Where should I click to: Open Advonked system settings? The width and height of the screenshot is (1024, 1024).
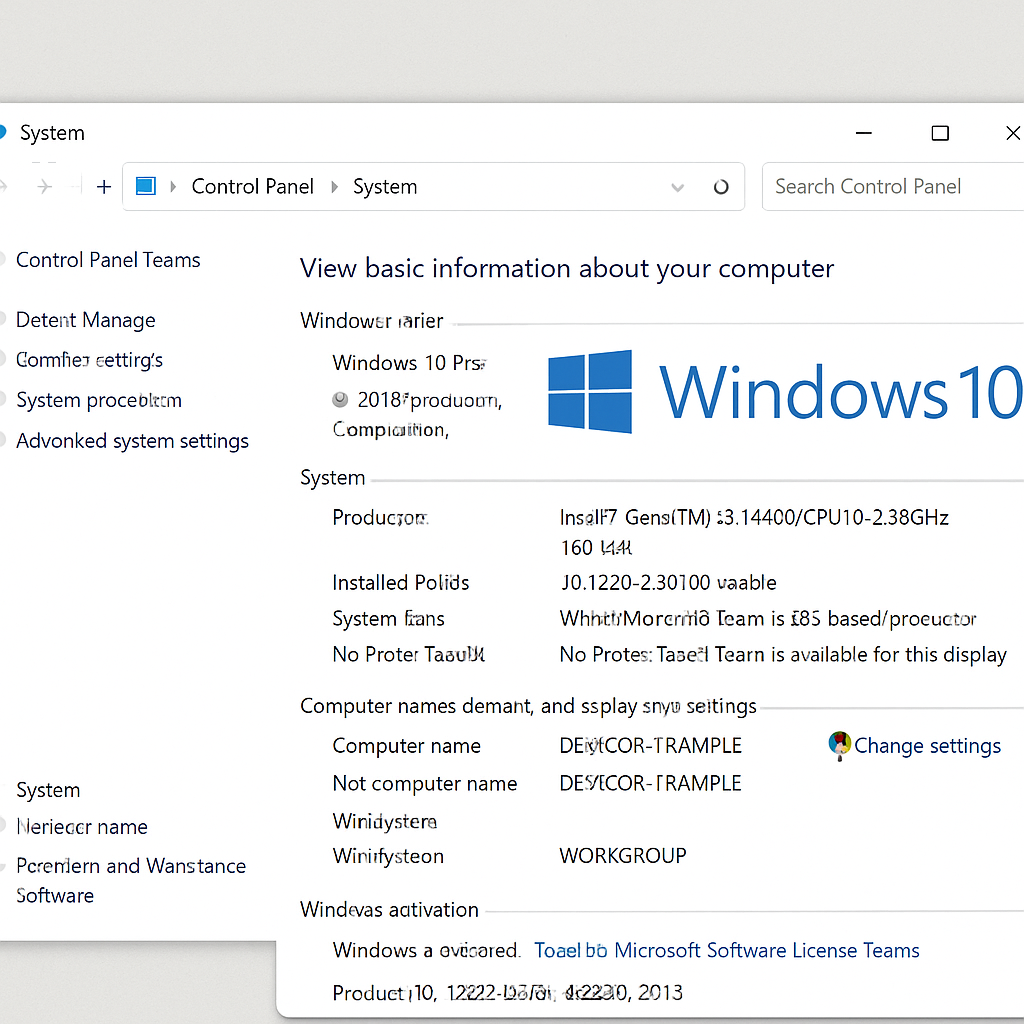pyautogui.click(x=133, y=441)
